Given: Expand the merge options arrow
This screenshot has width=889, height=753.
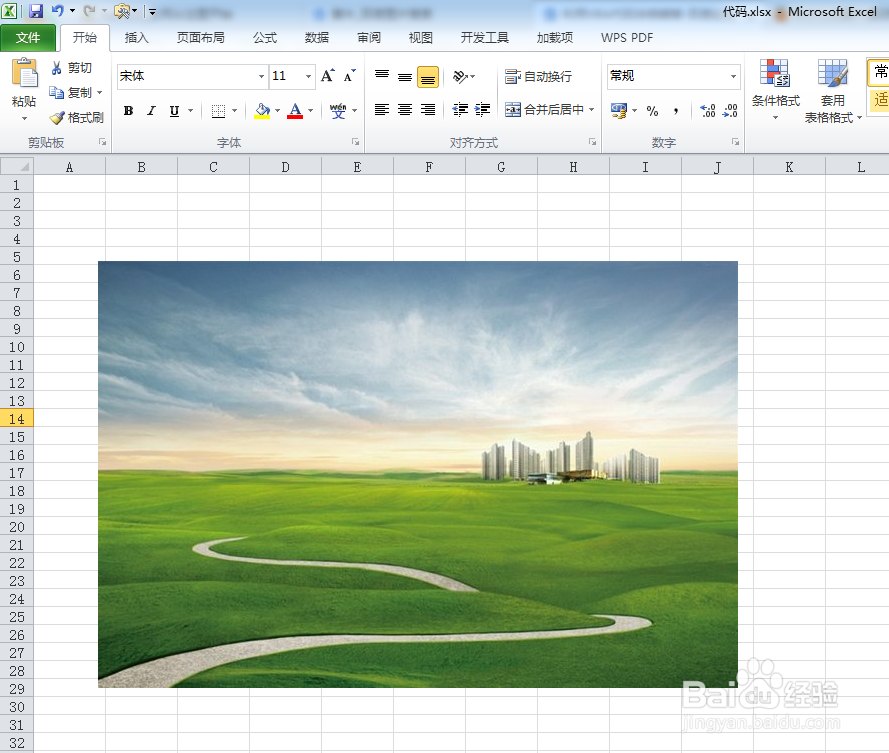Looking at the screenshot, I should (x=591, y=109).
